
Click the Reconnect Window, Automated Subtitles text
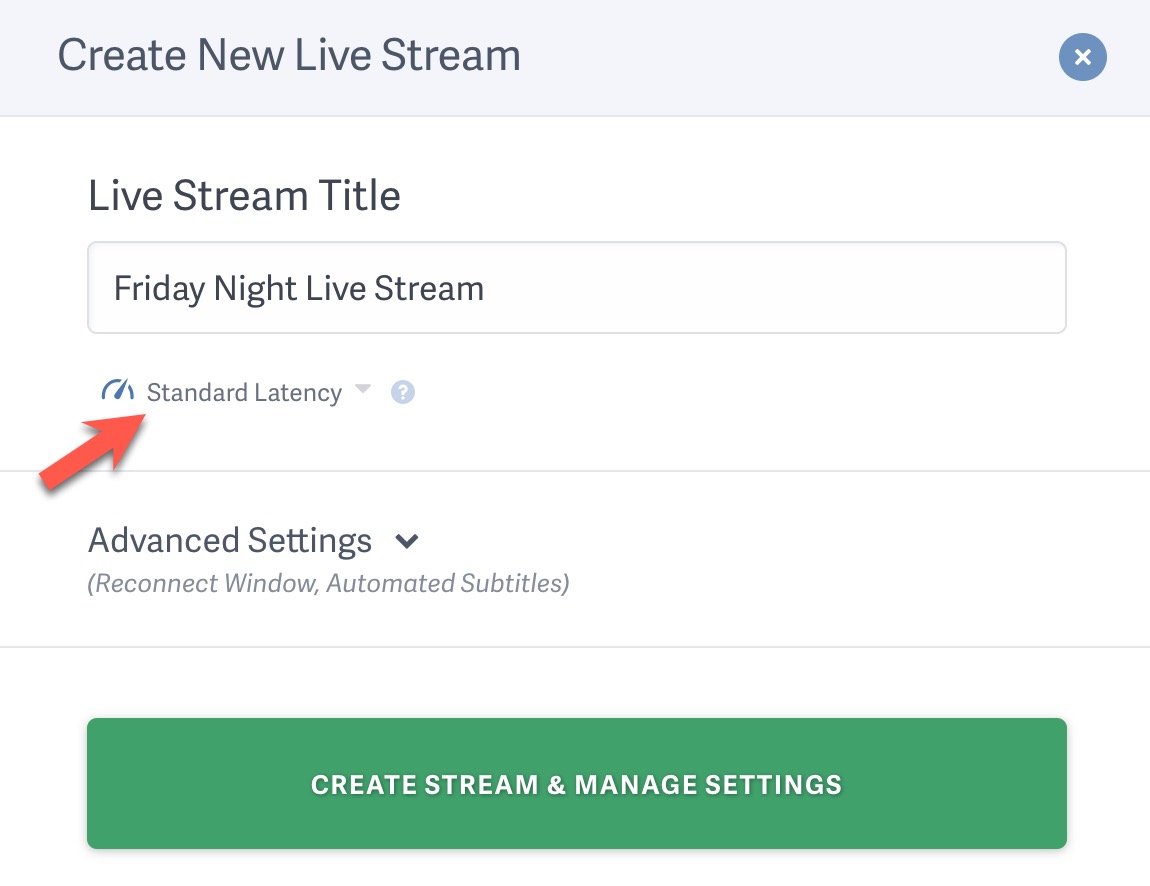click(328, 583)
